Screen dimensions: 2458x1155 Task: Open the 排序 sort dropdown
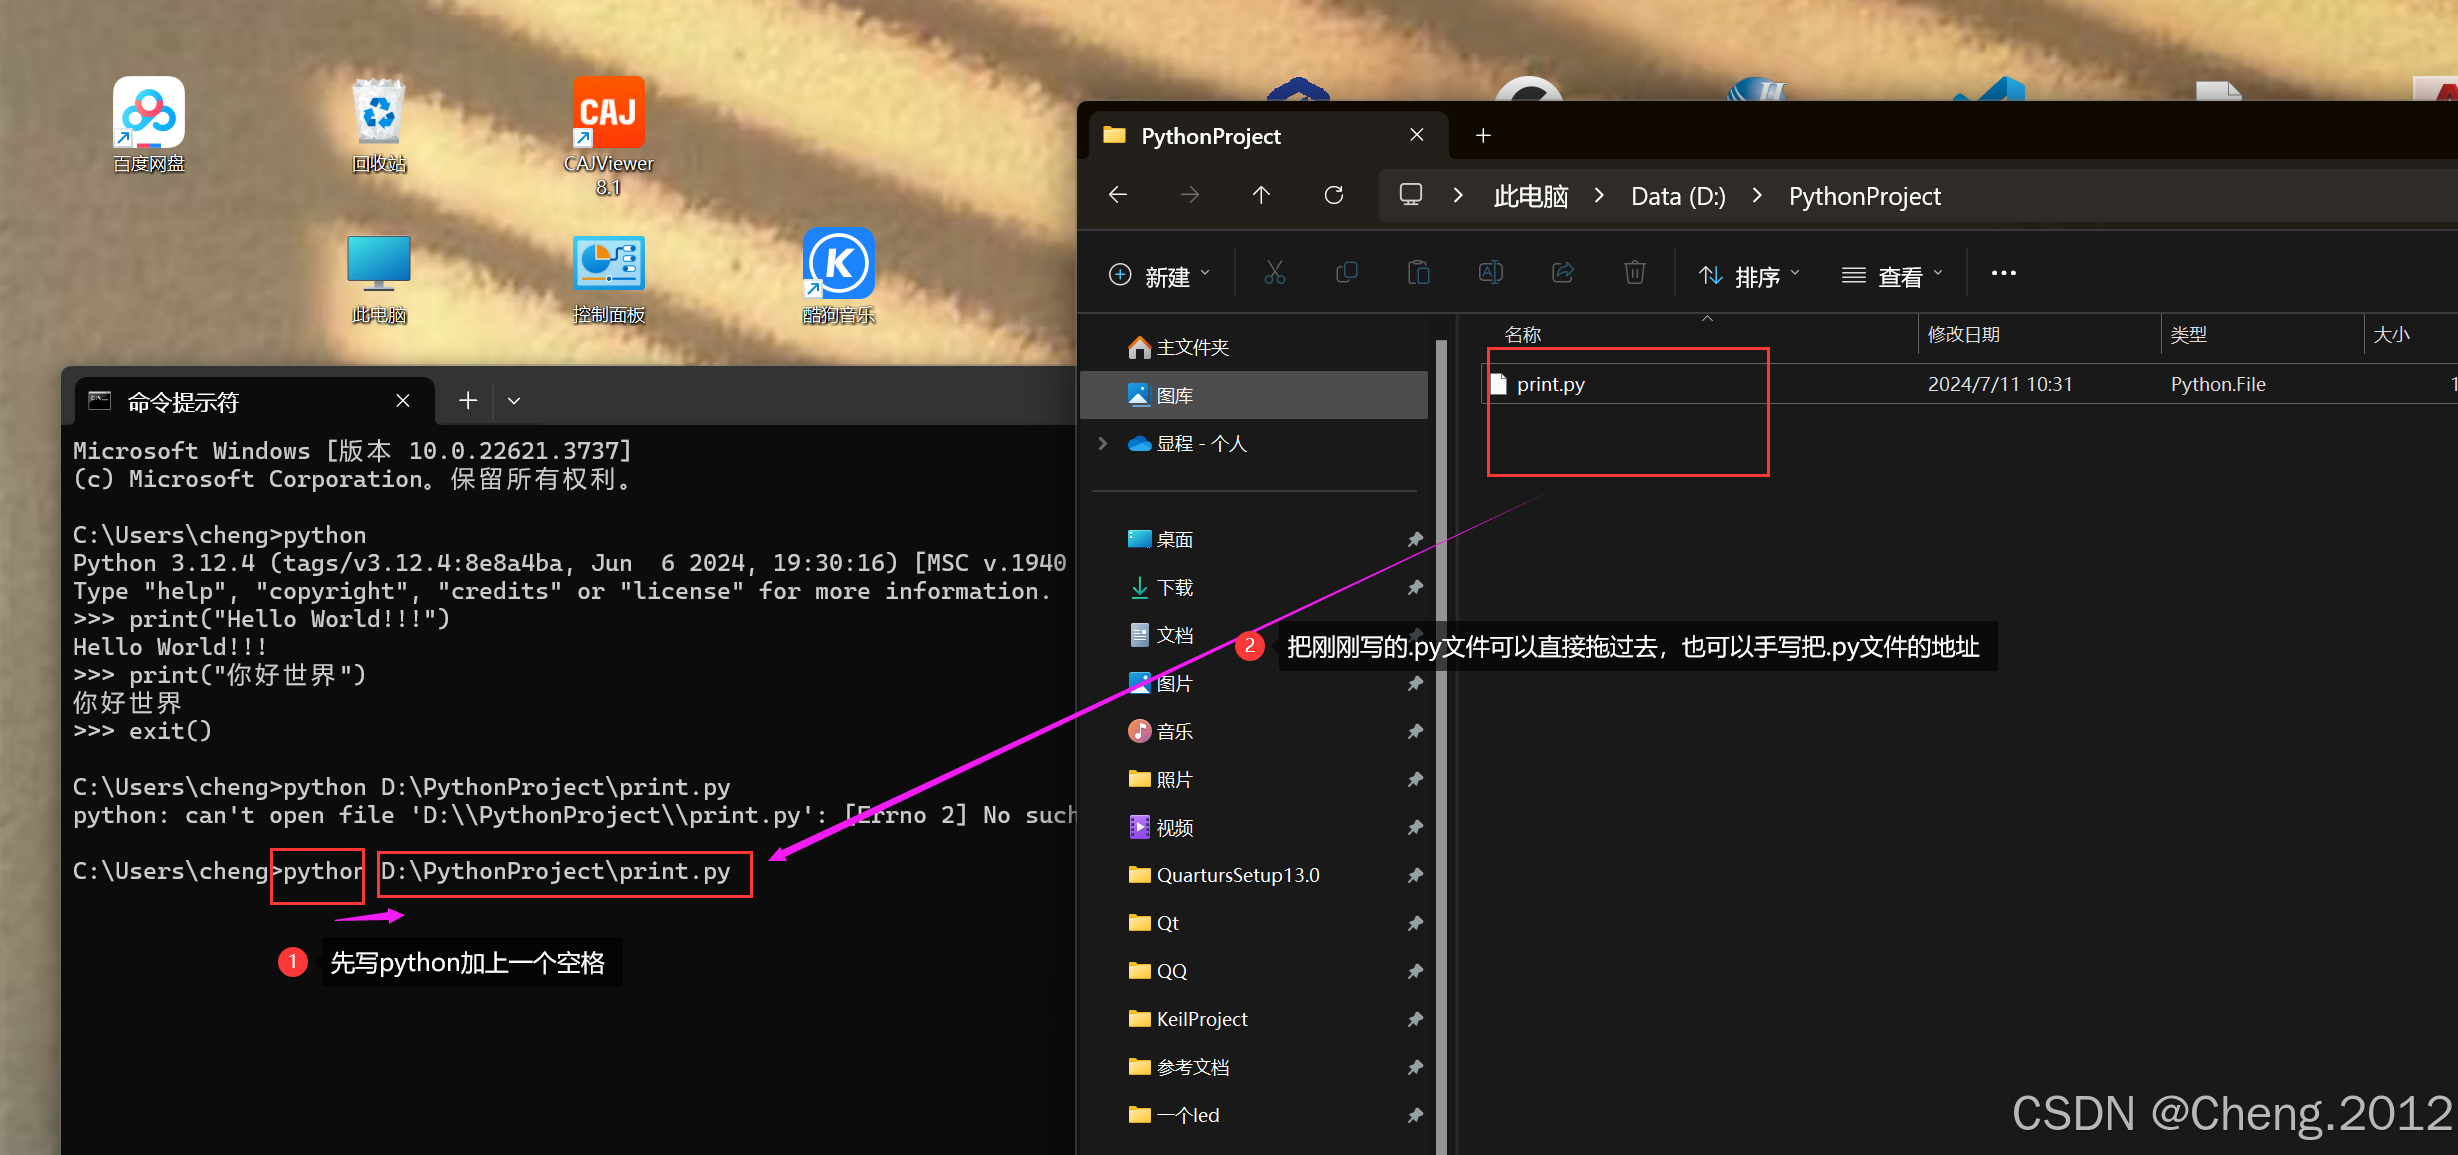click(1748, 275)
